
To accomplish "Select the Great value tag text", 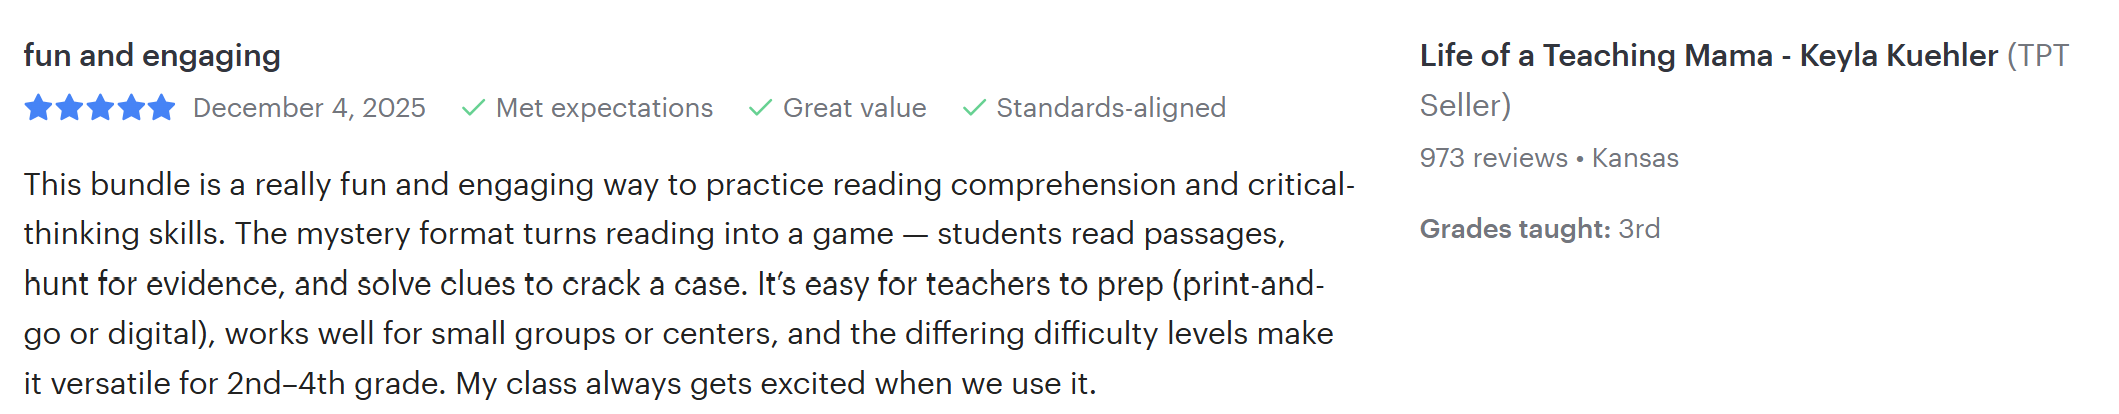I will (854, 108).
